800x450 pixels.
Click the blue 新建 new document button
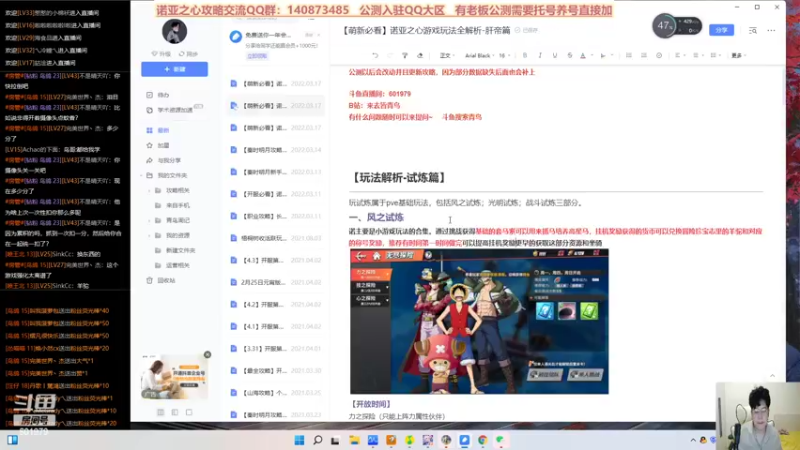click(x=174, y=69)
